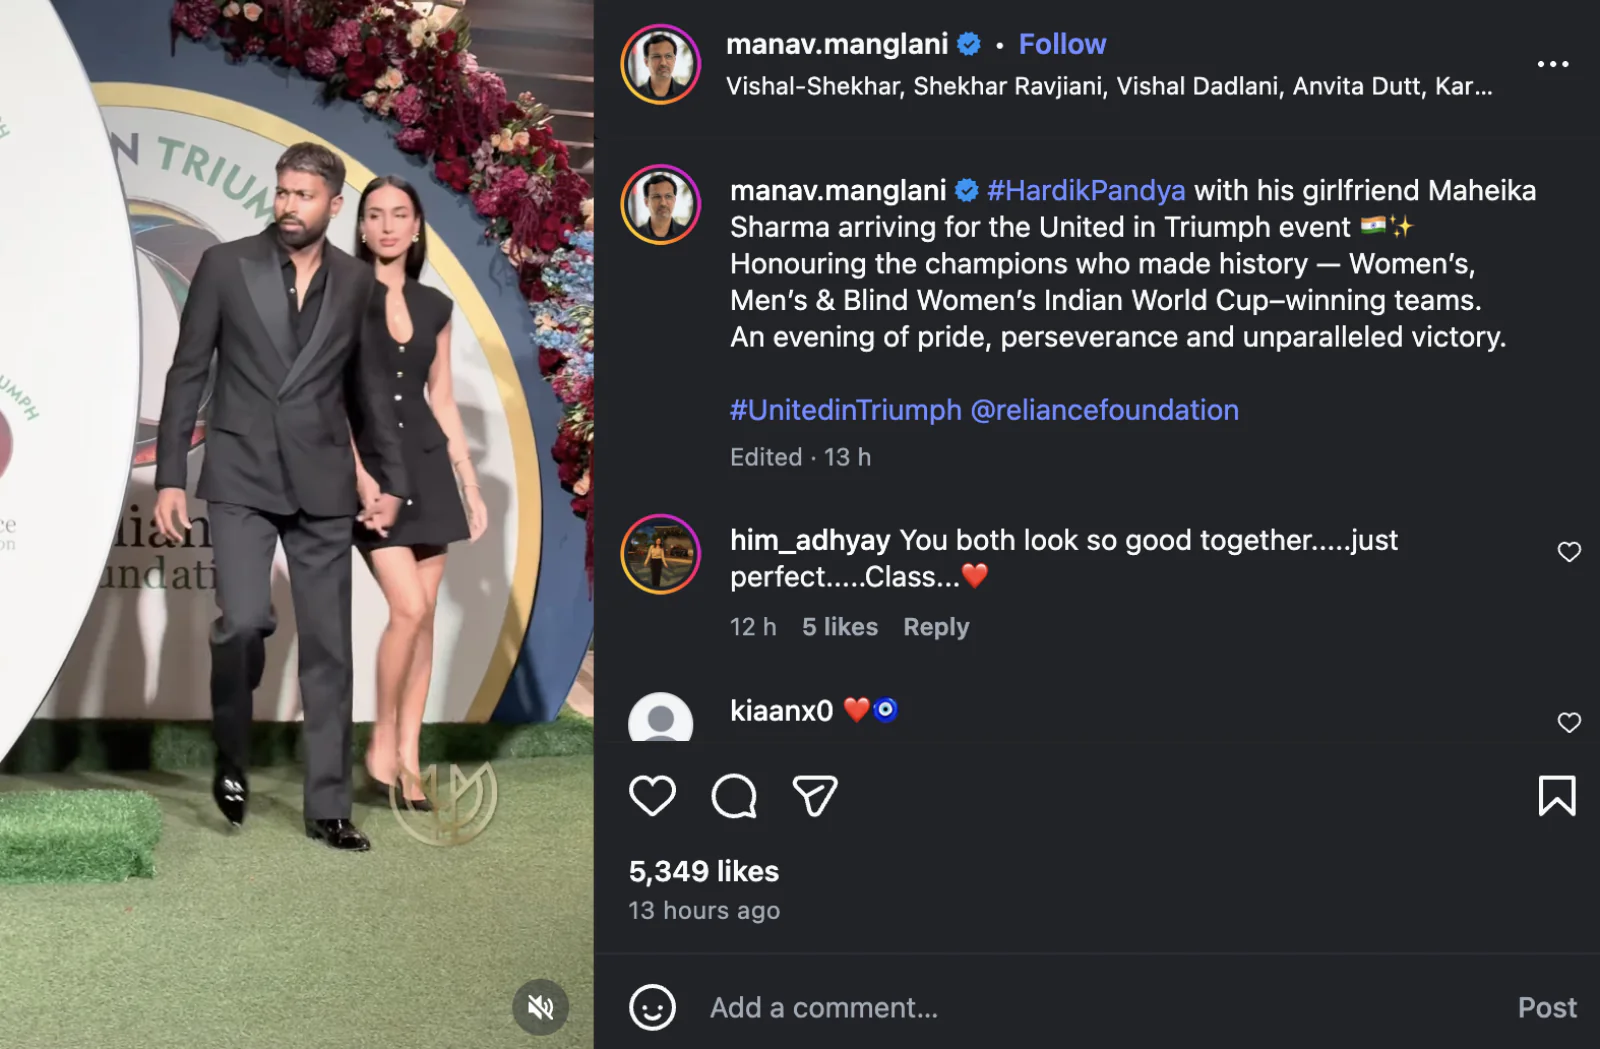Open the comments via speech bubble icon
Viewport: 1600px width, 1049px height.
coord(735,796)
